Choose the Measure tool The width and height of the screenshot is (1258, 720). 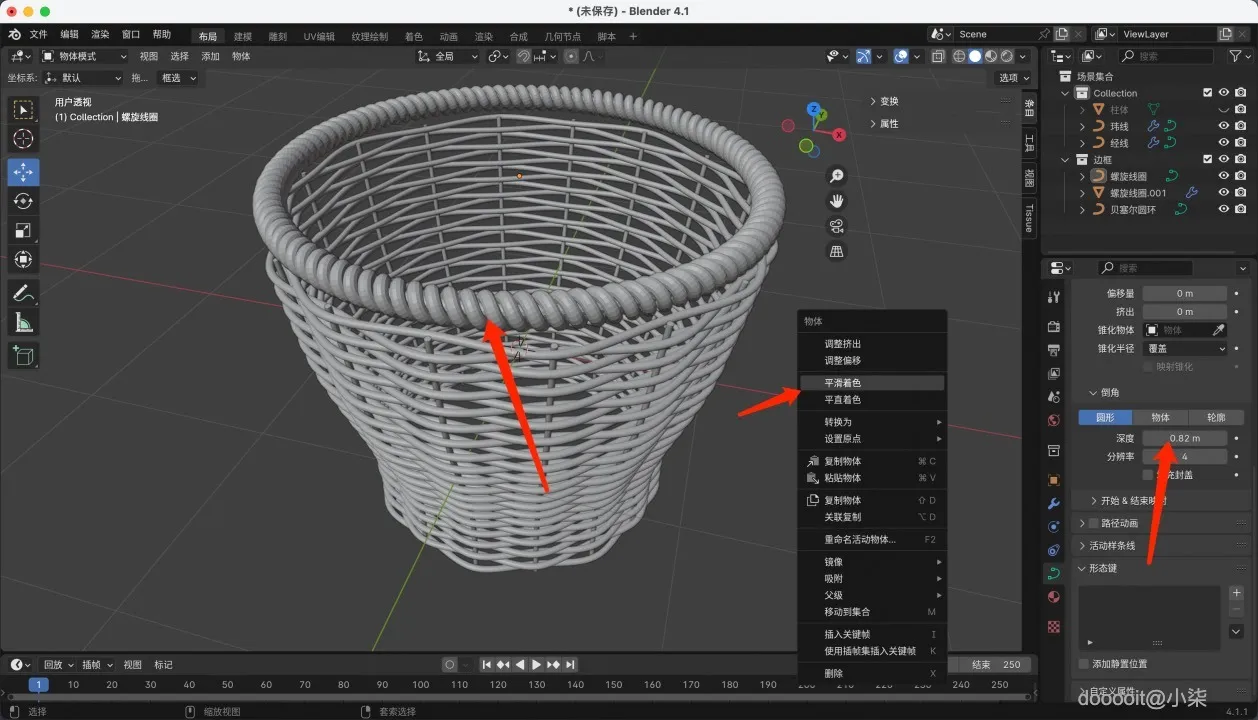point(24,322)
